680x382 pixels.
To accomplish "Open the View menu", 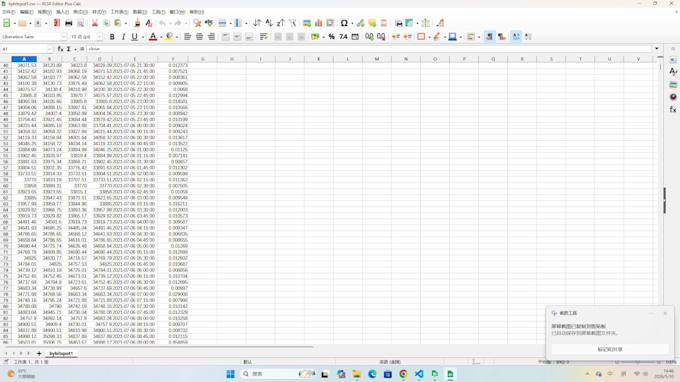I will 45,12.
